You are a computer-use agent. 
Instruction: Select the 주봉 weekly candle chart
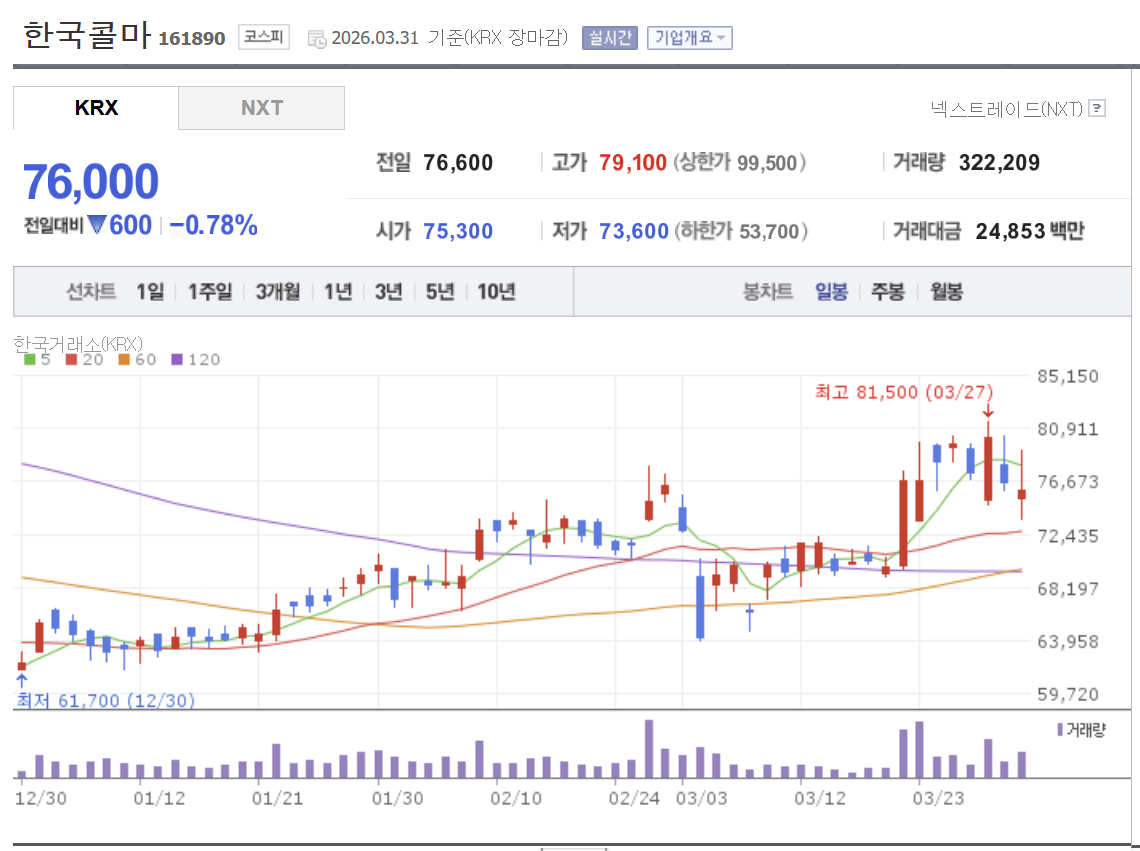click(888, 292)
